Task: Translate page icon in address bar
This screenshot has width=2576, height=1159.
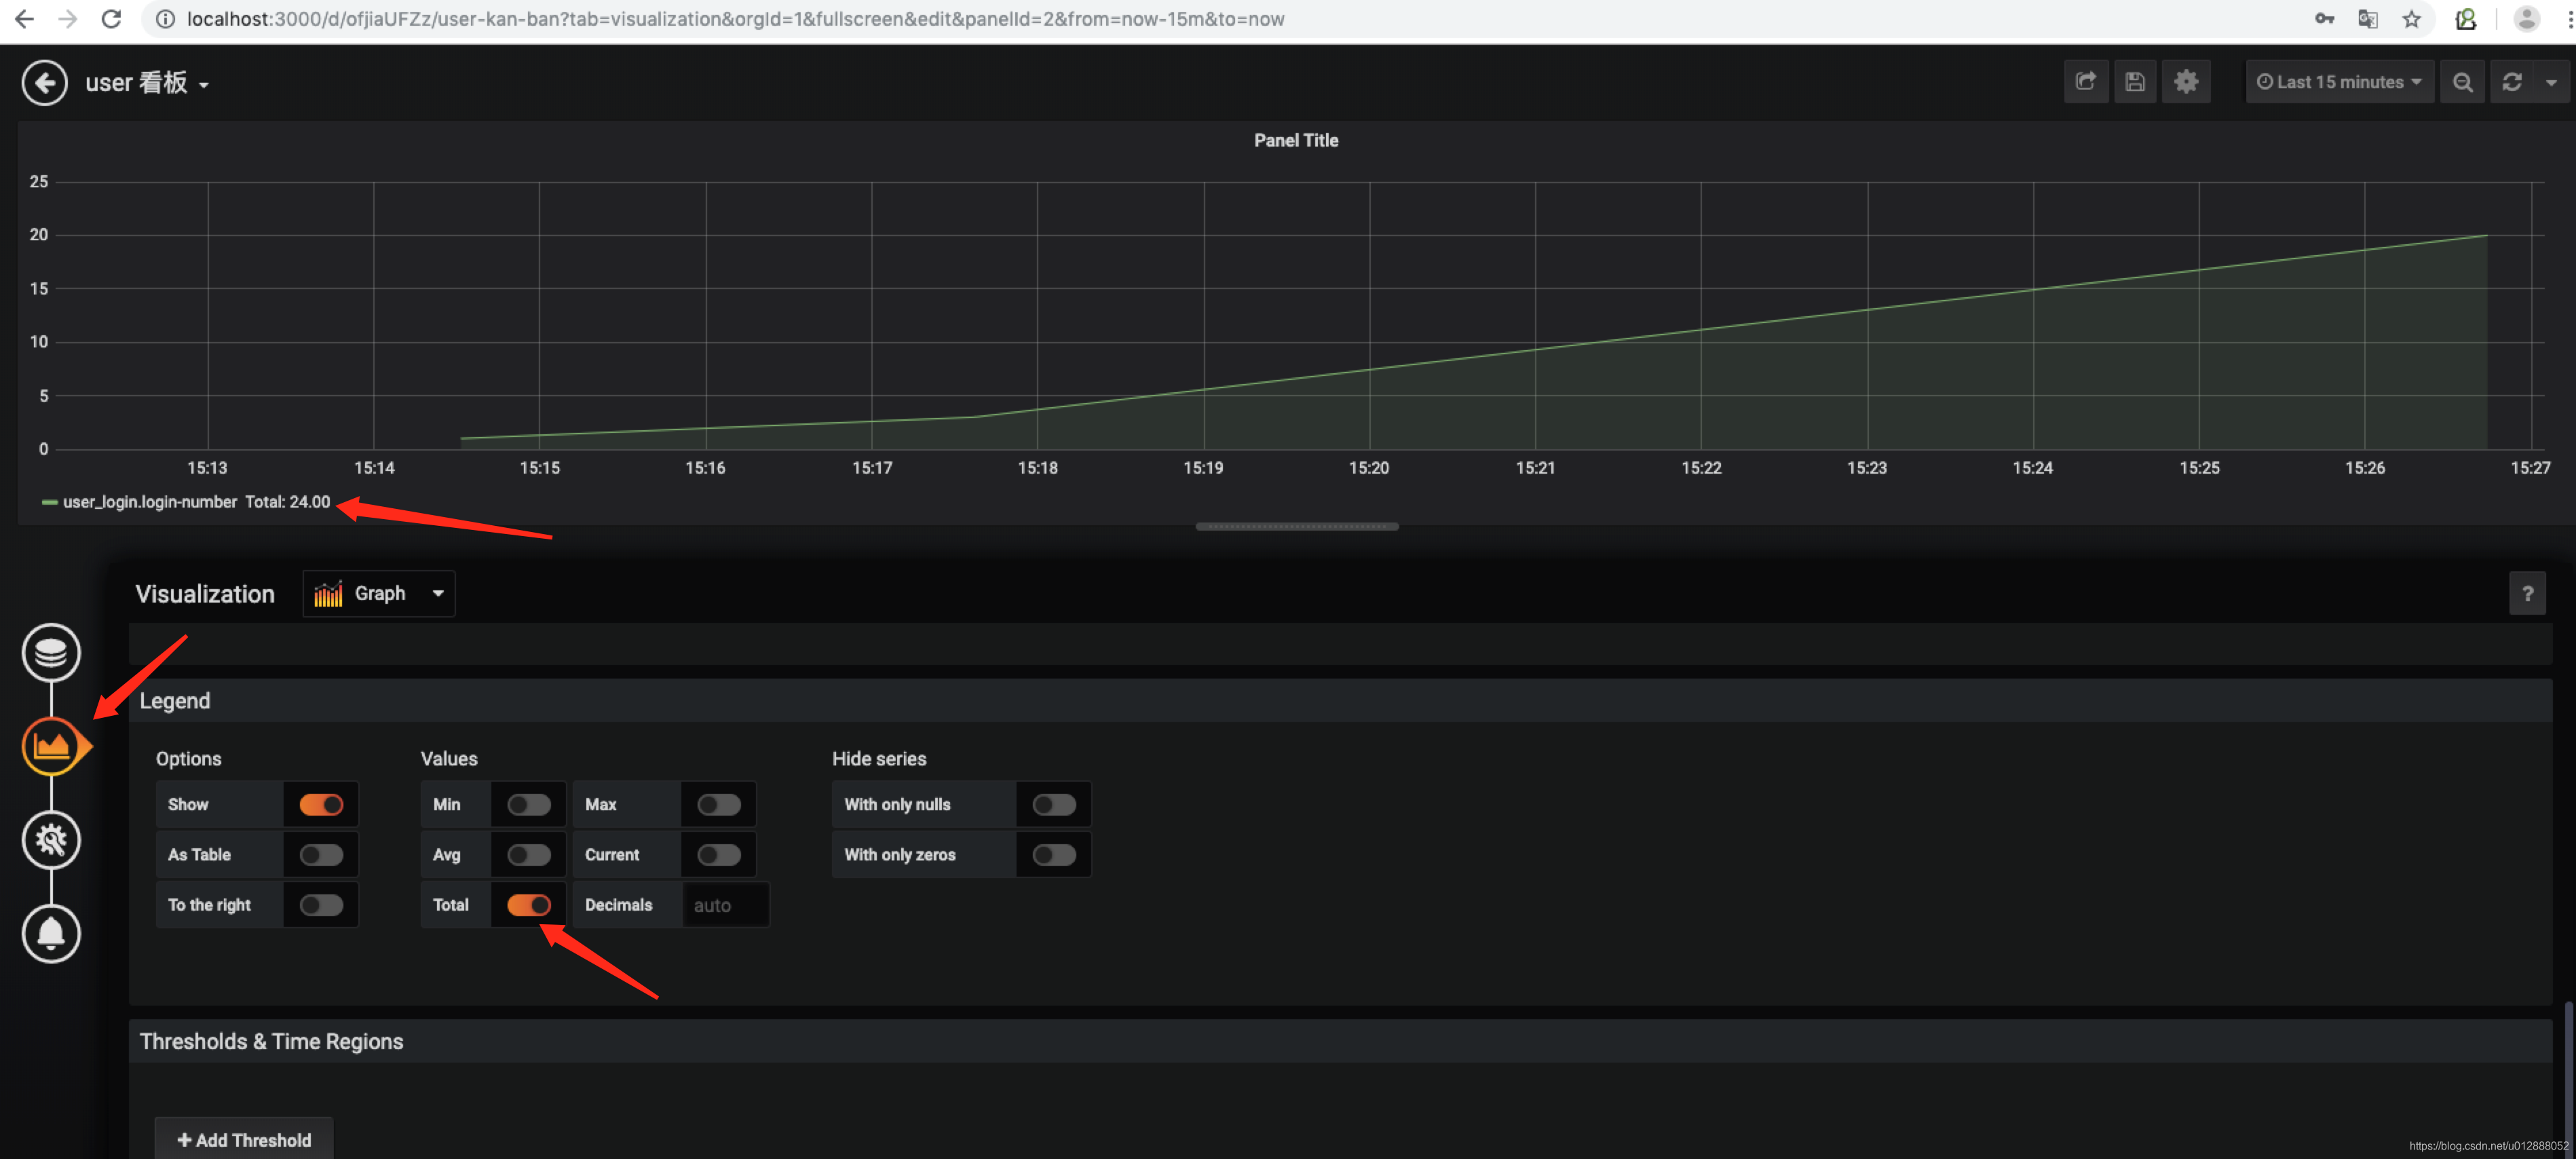Action: tap(2368, 19)
